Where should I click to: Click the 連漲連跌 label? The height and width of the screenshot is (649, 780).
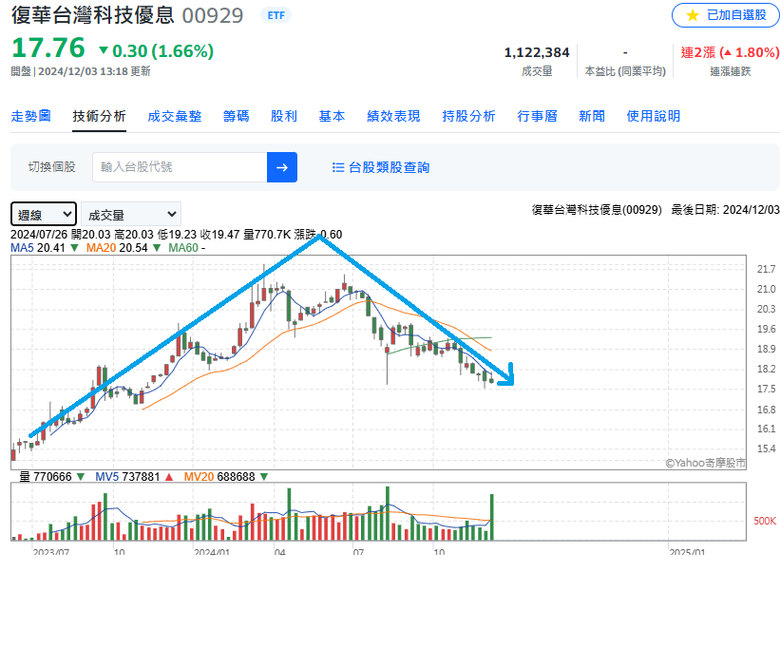tap(730, 72)
